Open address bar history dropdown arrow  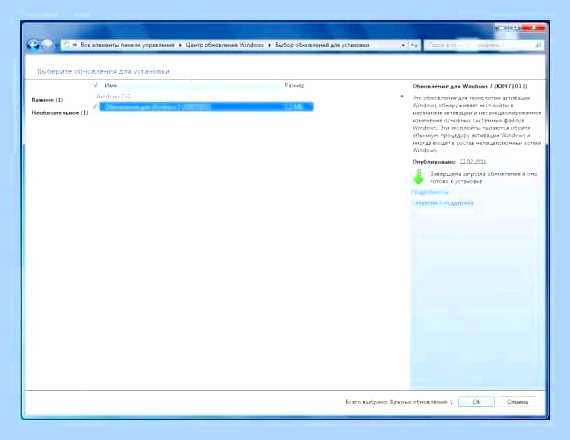pos(403,45)
